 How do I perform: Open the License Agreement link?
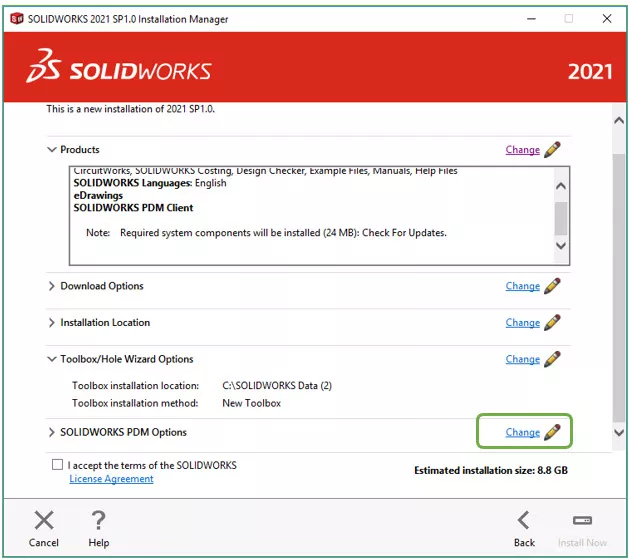pos(111,479)
